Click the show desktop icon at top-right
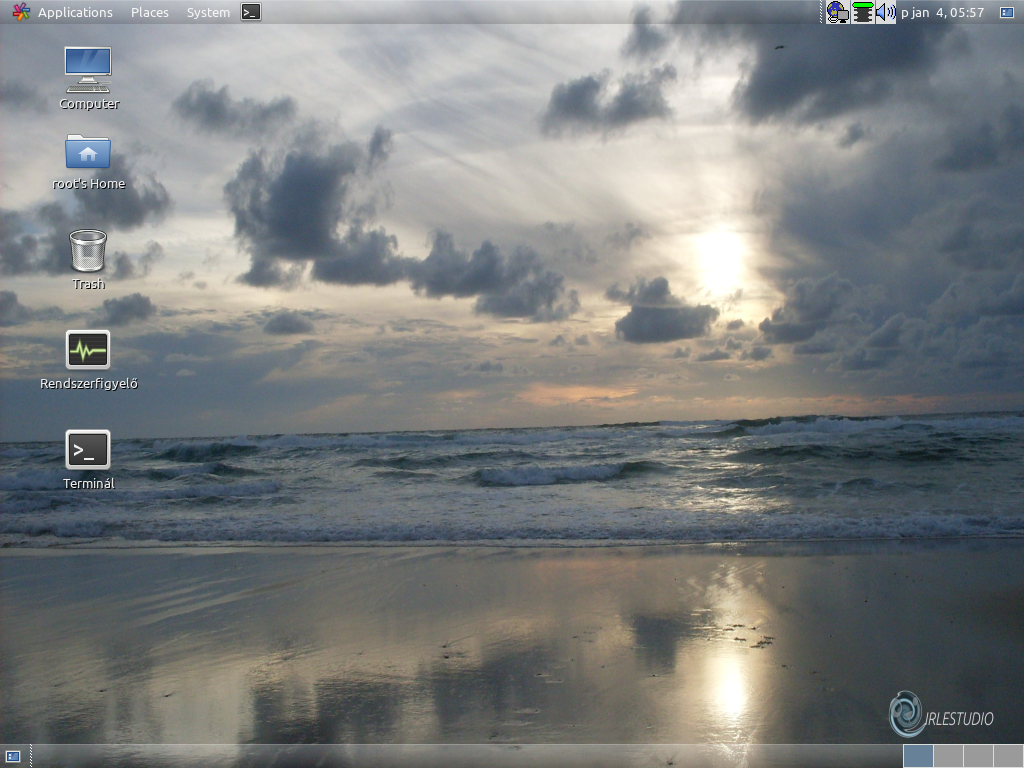1024x768 pixels. 1007,12
